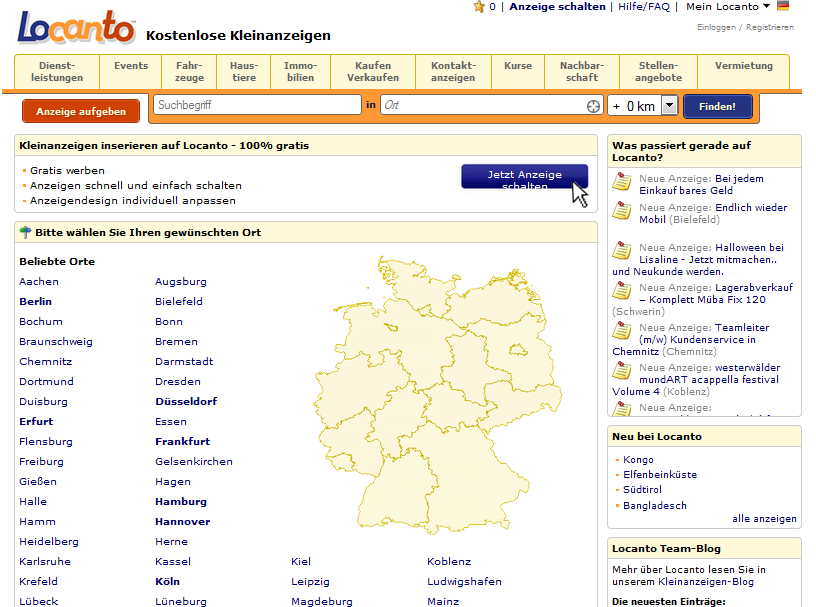
Task: Click the 'alle anzeigen' link
Action: point(764,519)
